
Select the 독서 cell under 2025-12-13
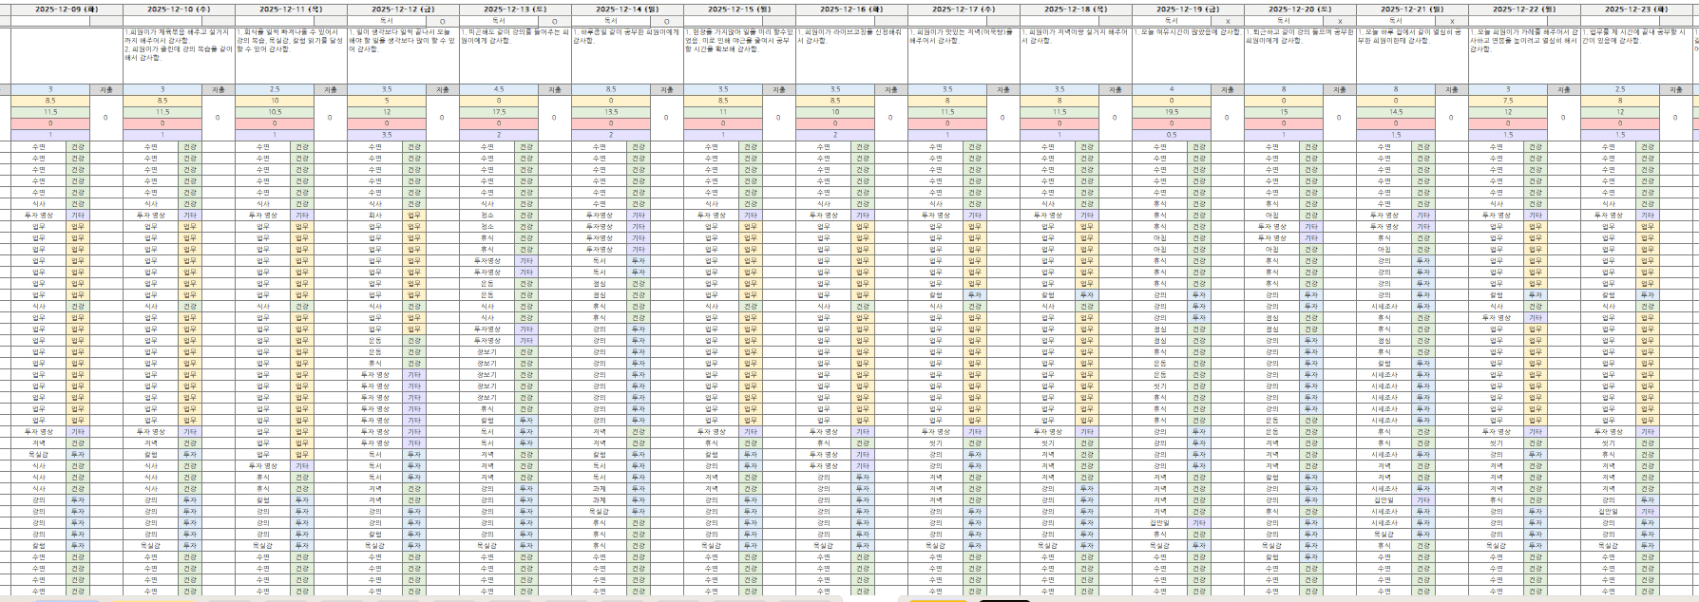click(x=499, y=20)
